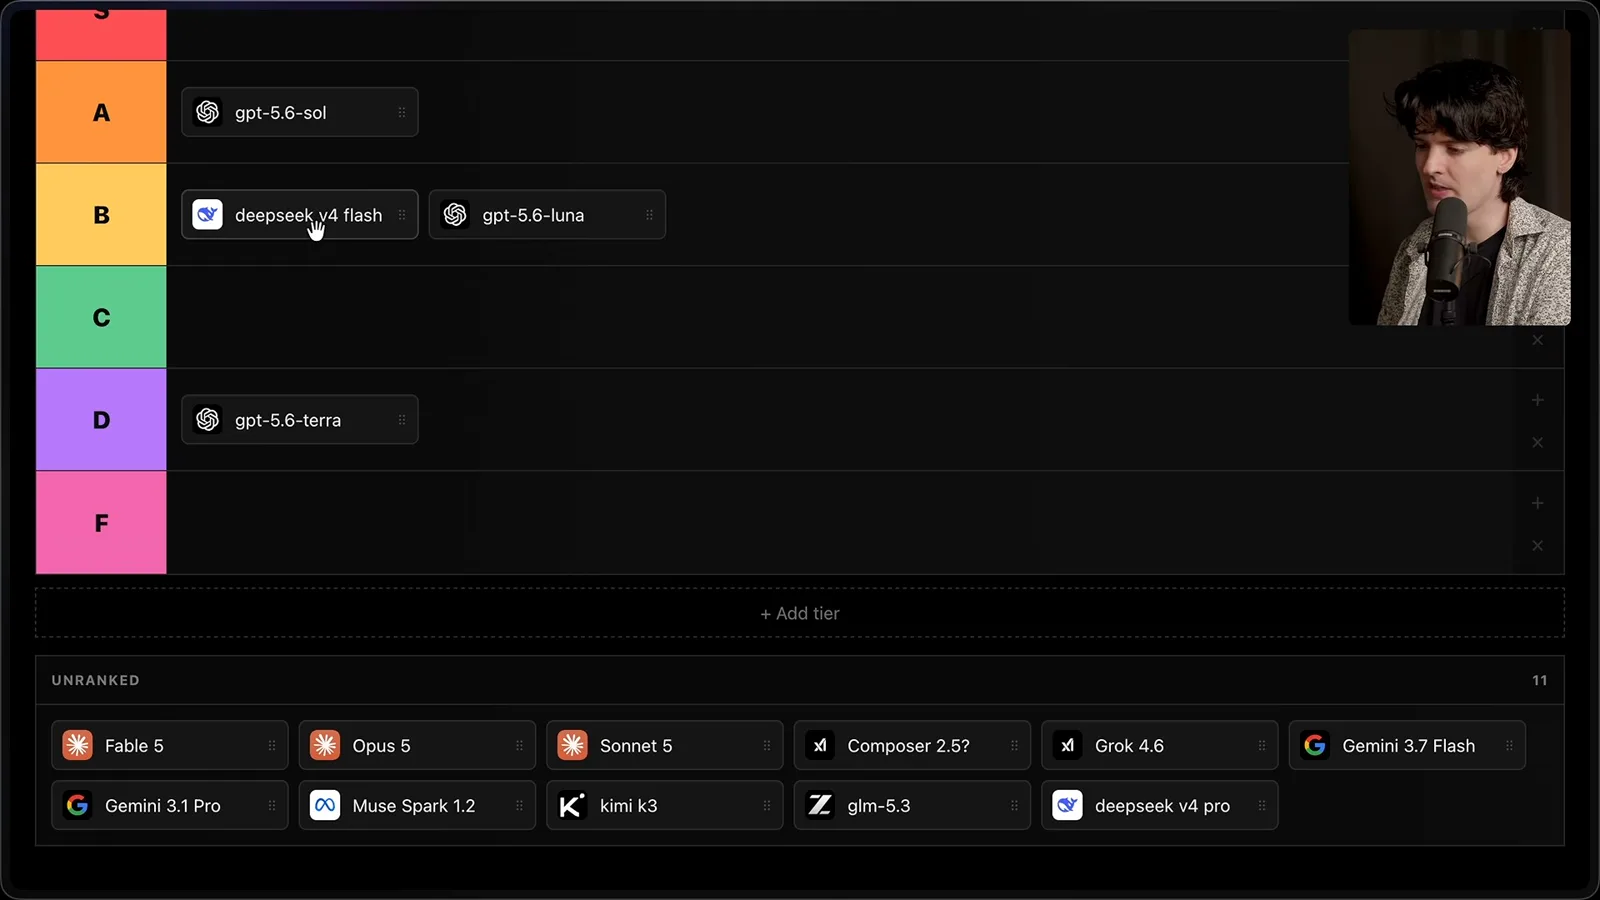Click the + Add tier button
The image size is (1600, 900).
point(800,613)
